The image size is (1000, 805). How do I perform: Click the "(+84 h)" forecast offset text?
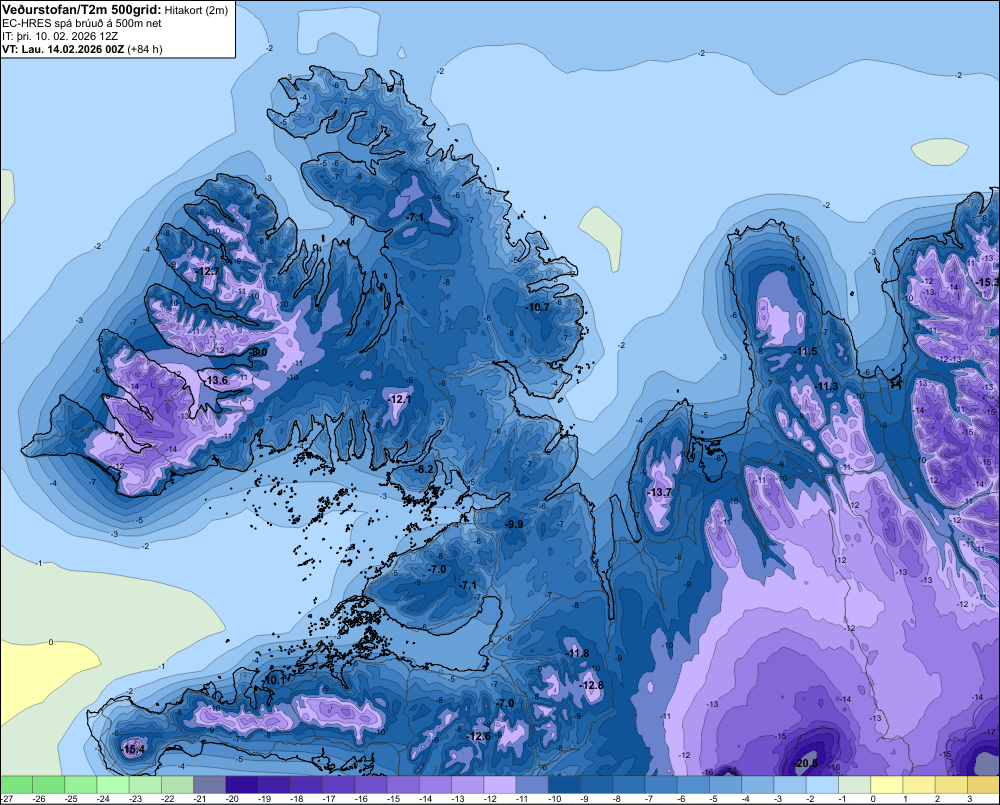[145, 49]
